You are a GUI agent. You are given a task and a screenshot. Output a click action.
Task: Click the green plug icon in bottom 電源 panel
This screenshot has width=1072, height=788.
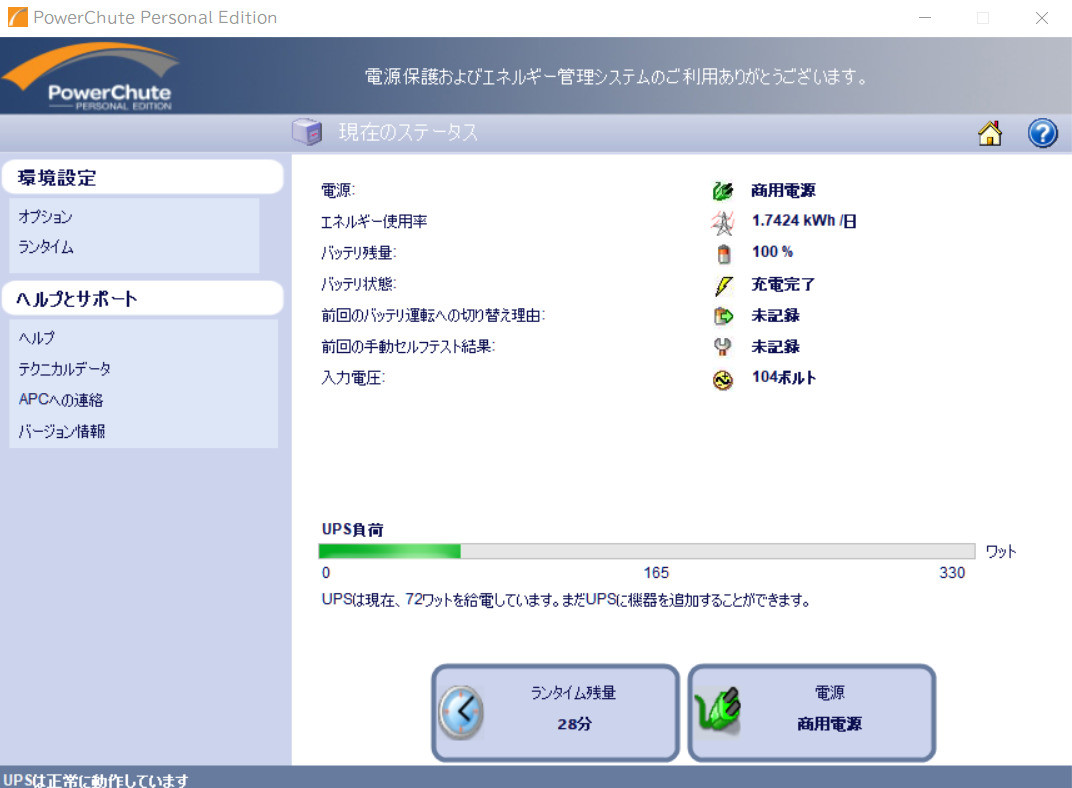point(717,711)
